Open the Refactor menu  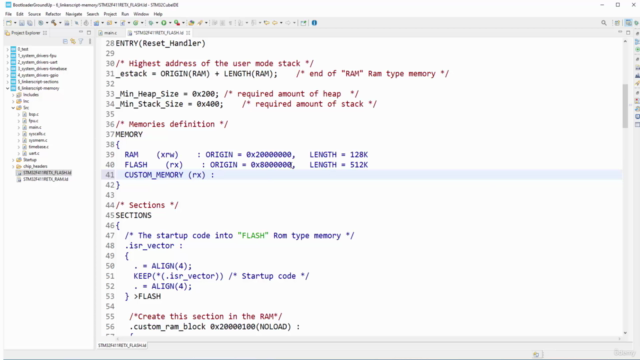pos(53,14)
